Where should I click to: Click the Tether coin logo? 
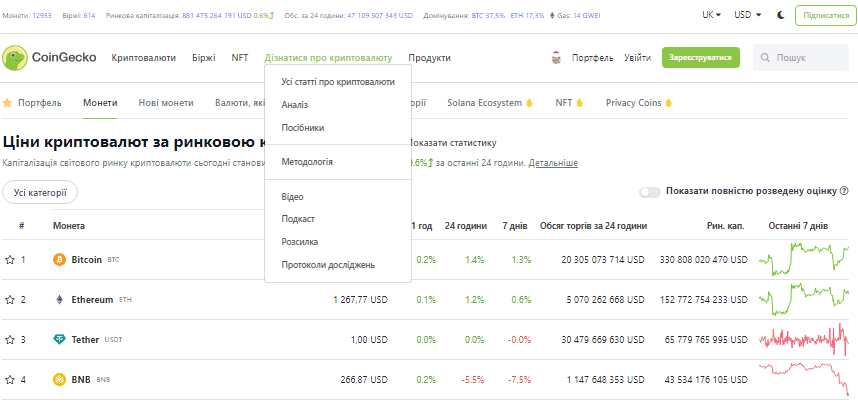(59, 340)
